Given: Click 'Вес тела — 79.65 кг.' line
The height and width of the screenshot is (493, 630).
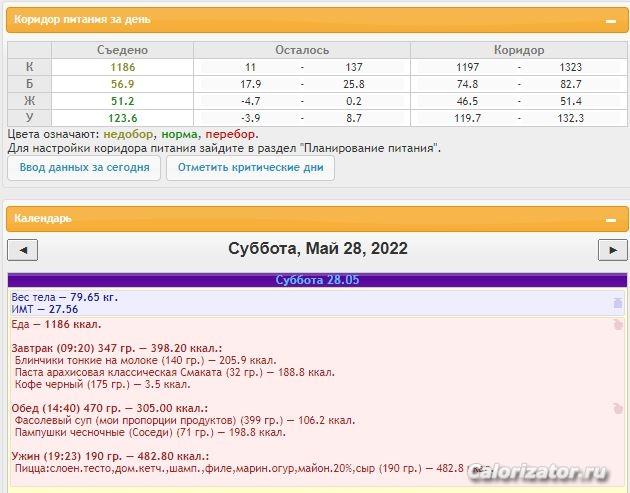Looking at the screenshot, I should tap(65, 297).
